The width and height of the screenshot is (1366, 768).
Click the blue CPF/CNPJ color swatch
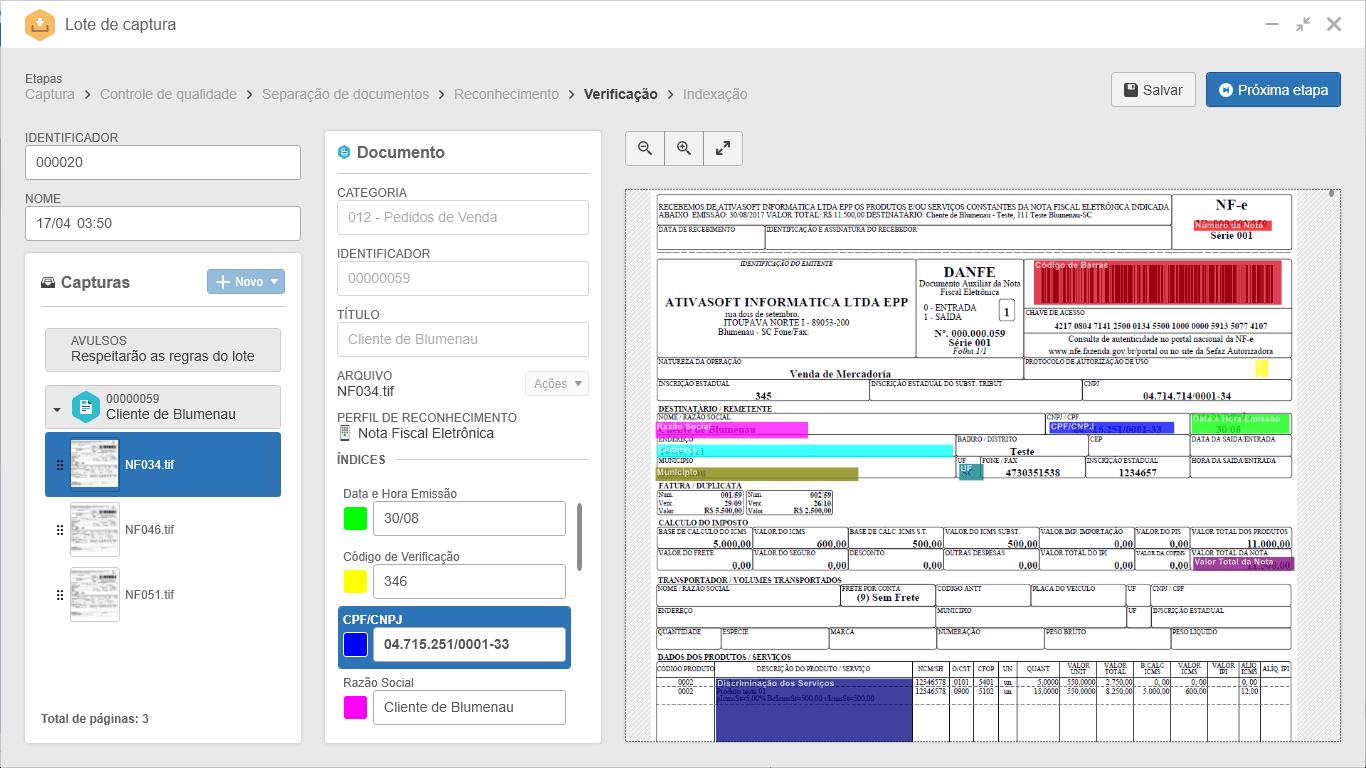tap(355, 645)
